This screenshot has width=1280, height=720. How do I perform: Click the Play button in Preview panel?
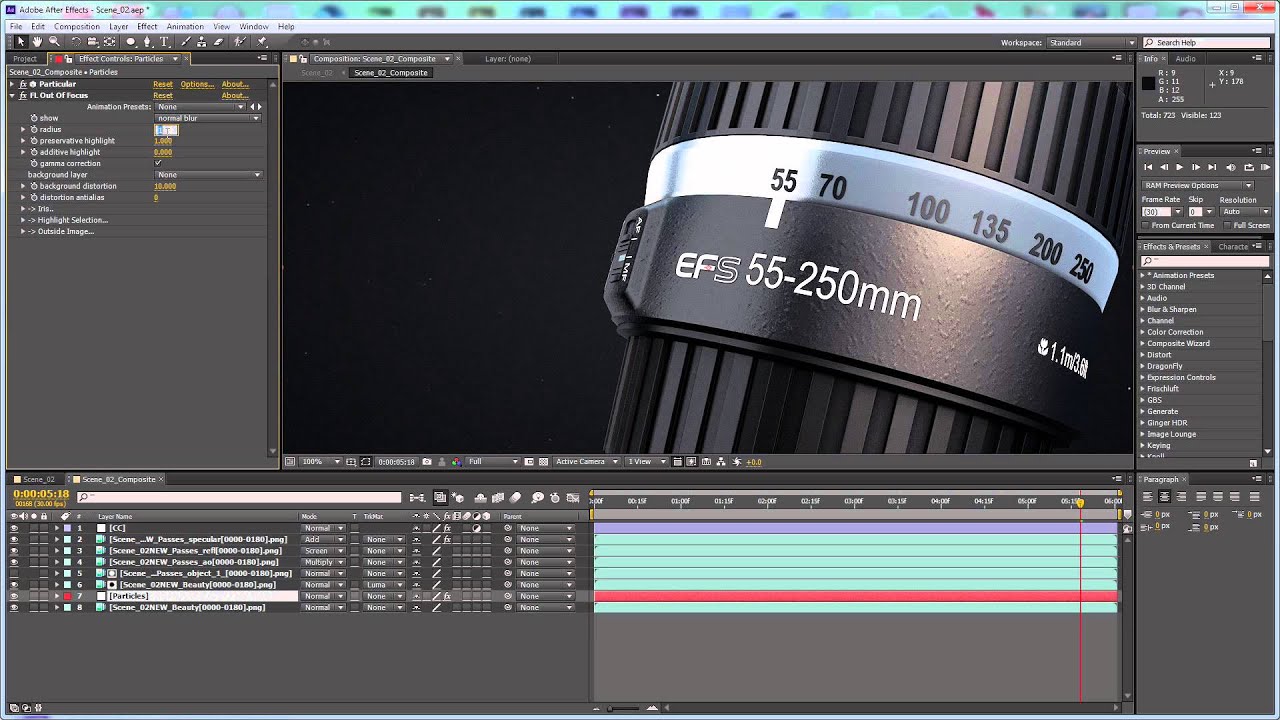tap(1179, 167)
